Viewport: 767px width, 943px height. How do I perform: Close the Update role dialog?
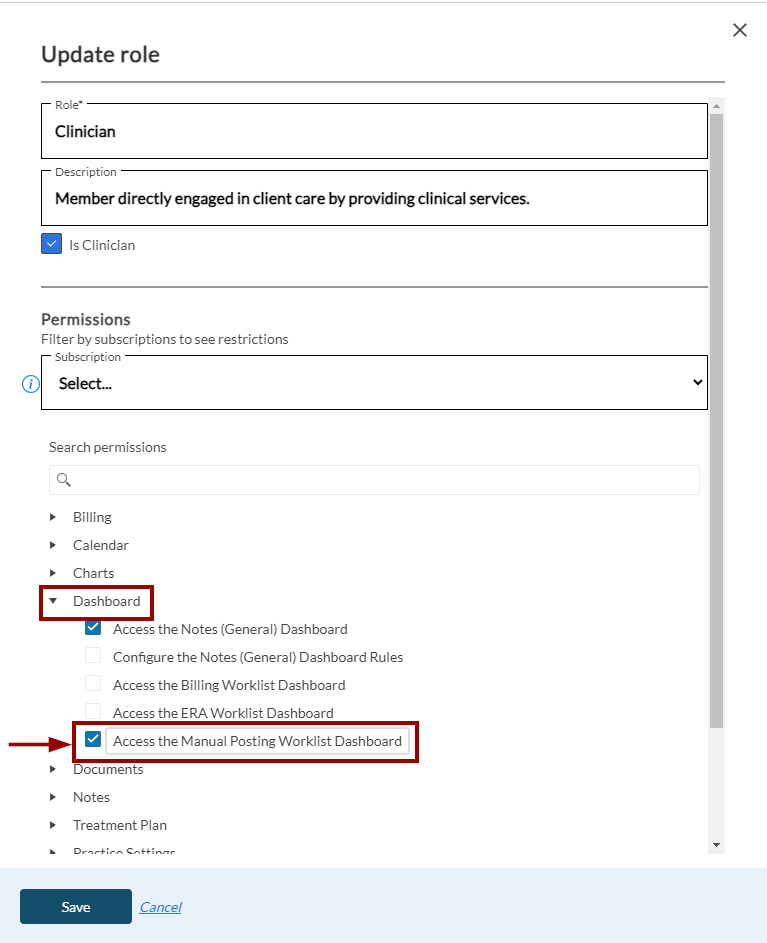tap(740, 30)
